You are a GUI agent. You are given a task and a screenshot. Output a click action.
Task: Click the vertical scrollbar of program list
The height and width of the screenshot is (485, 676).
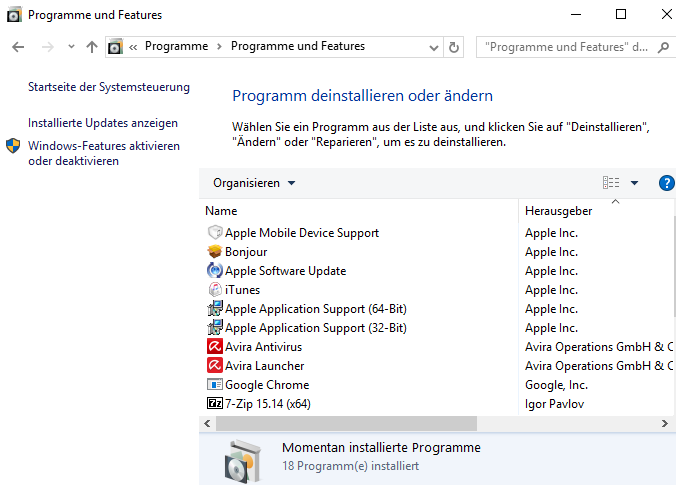tap(674, 267)
